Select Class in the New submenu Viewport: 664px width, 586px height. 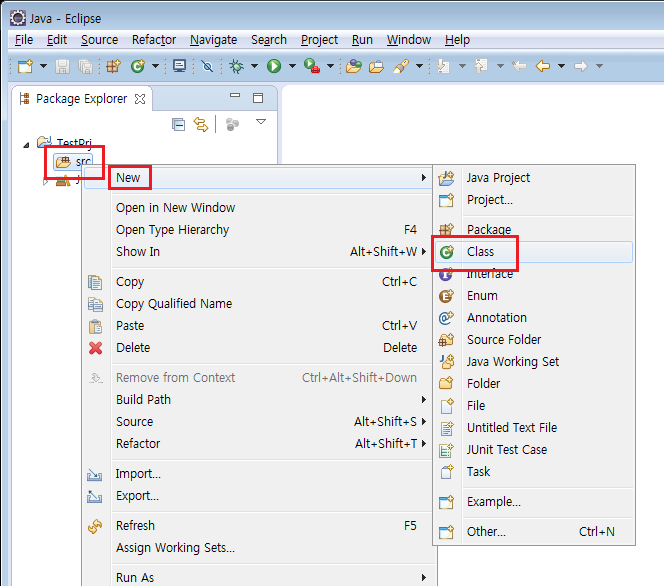(534, 252)
